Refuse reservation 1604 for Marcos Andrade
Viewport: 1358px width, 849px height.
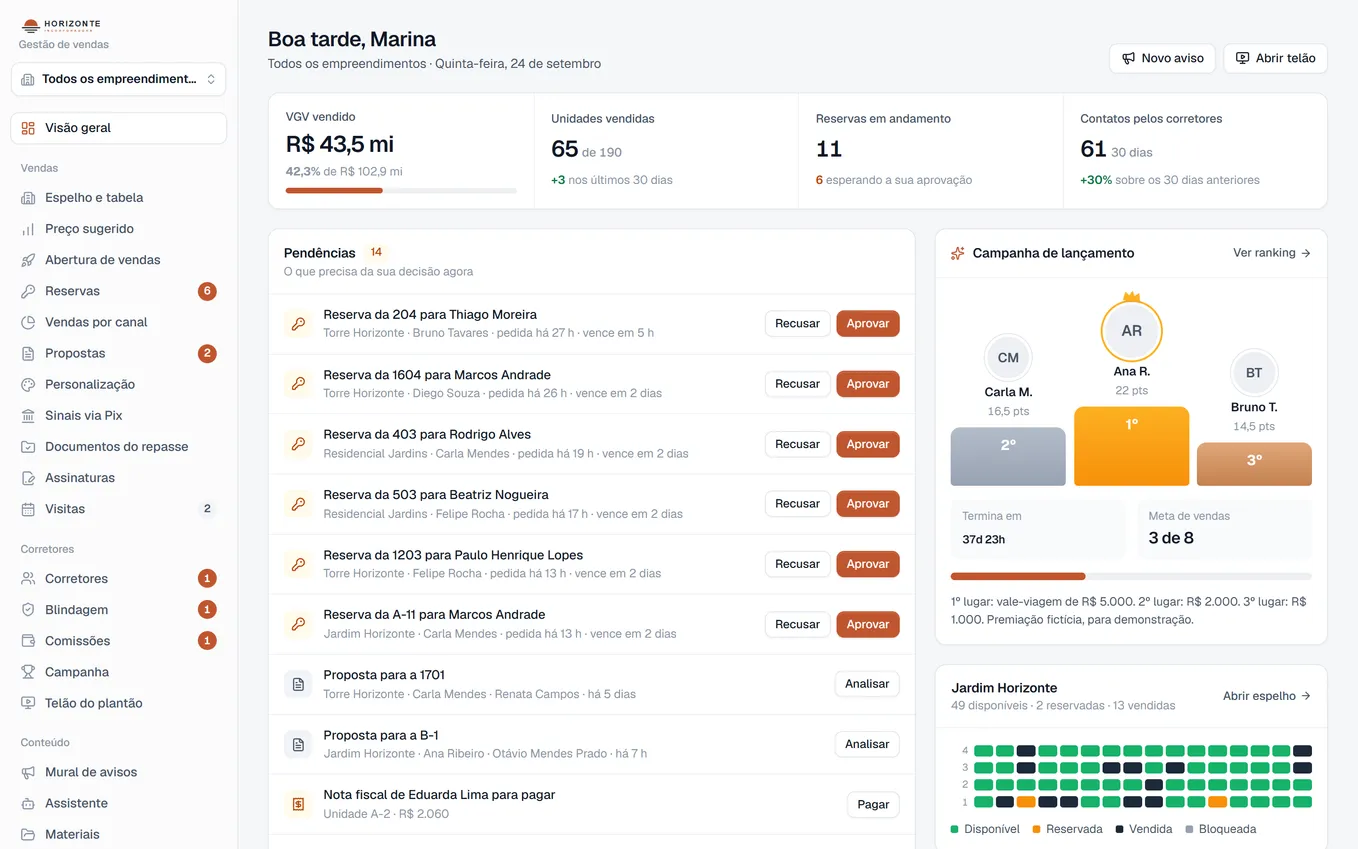tap(797, 384)
